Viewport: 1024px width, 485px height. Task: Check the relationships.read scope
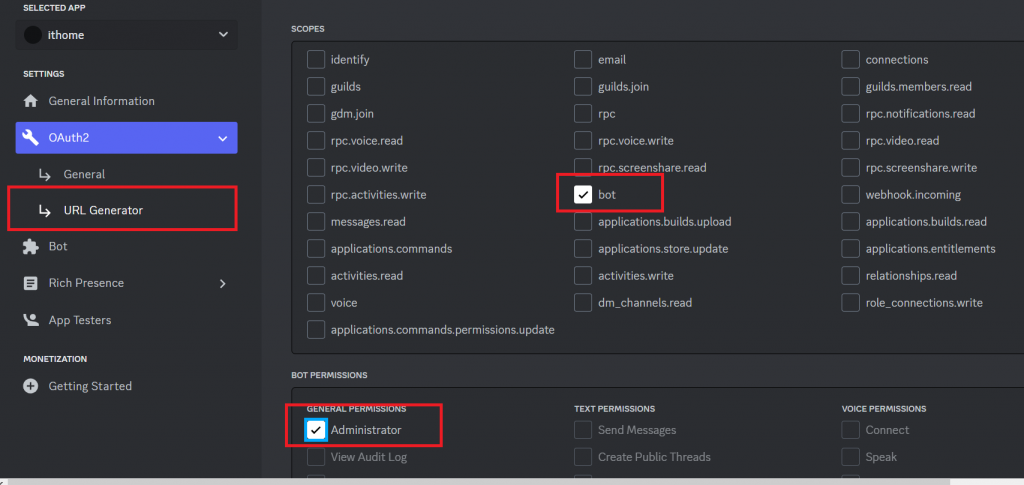[850, 275]
